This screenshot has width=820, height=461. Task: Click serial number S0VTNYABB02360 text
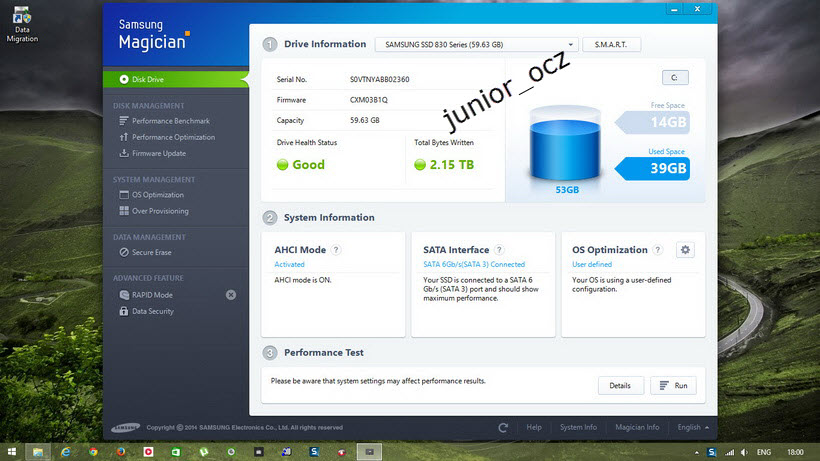(380, 79)
